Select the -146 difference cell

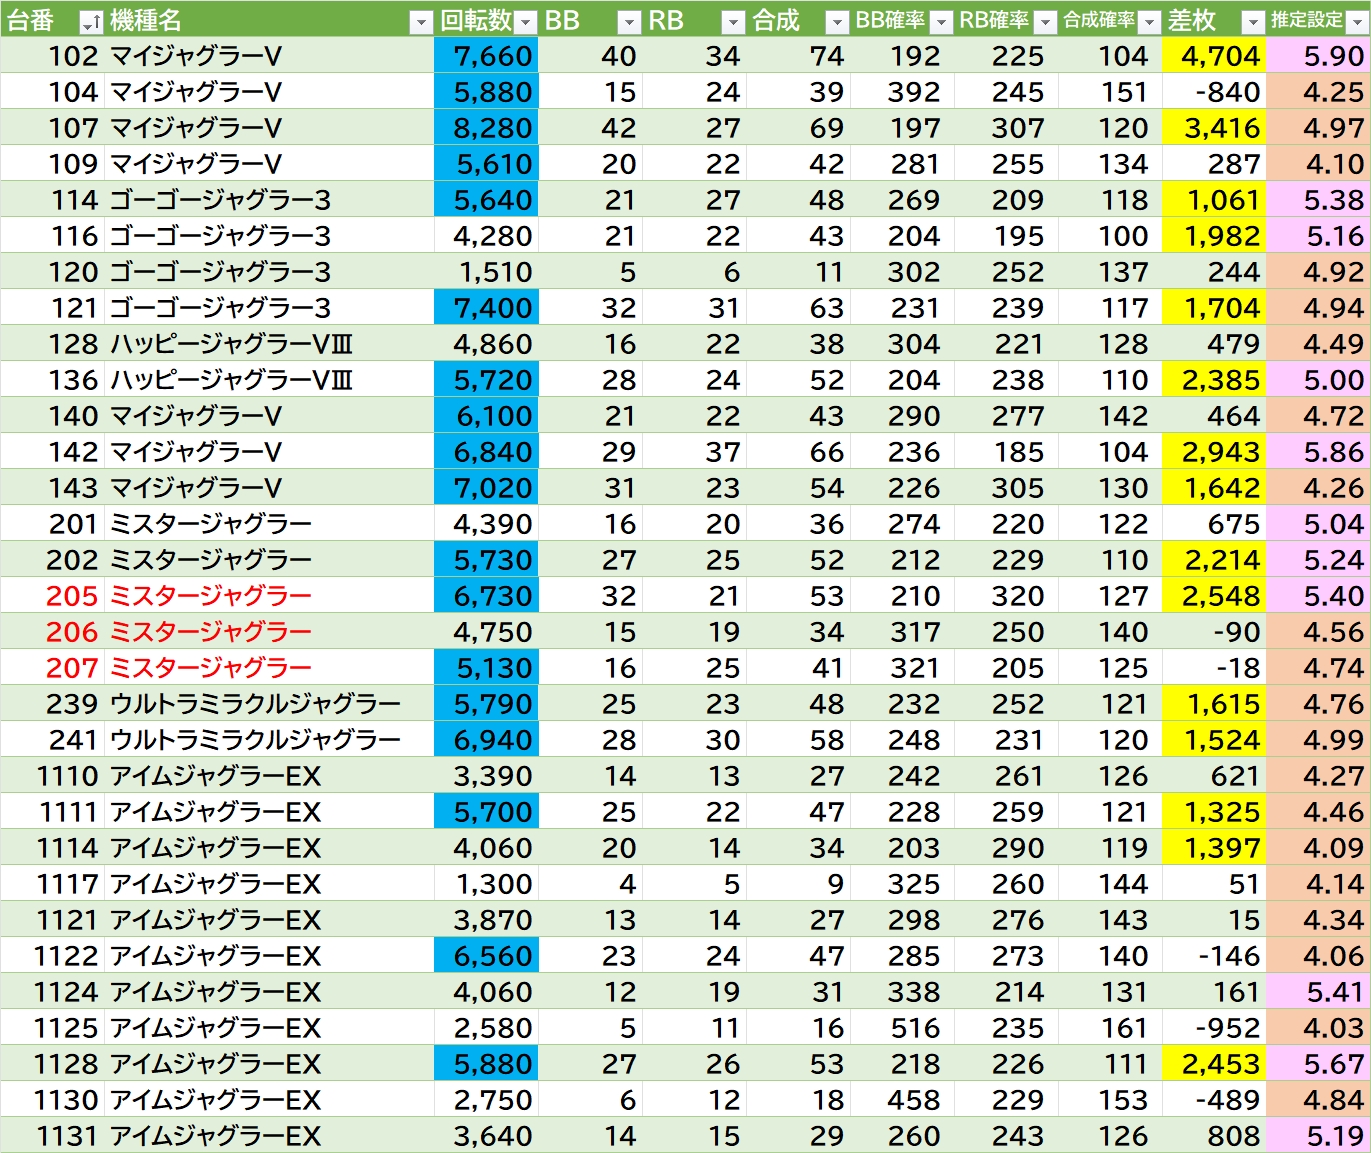pos(1214,956)
